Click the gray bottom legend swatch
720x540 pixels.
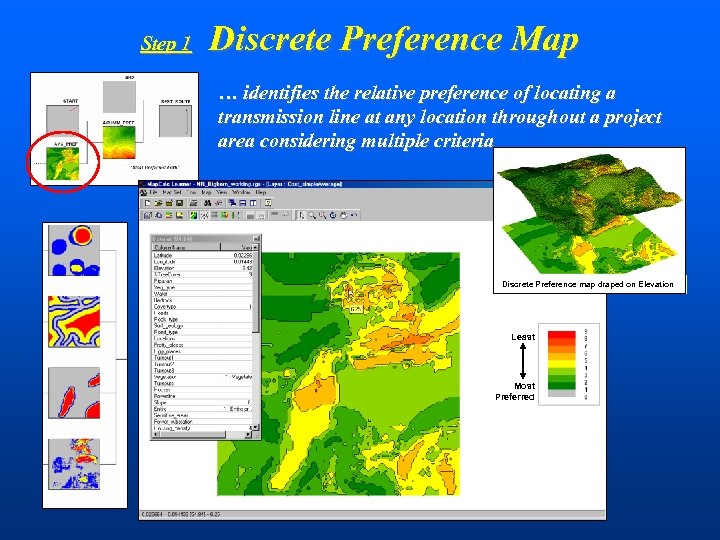[x=561, y=394]
